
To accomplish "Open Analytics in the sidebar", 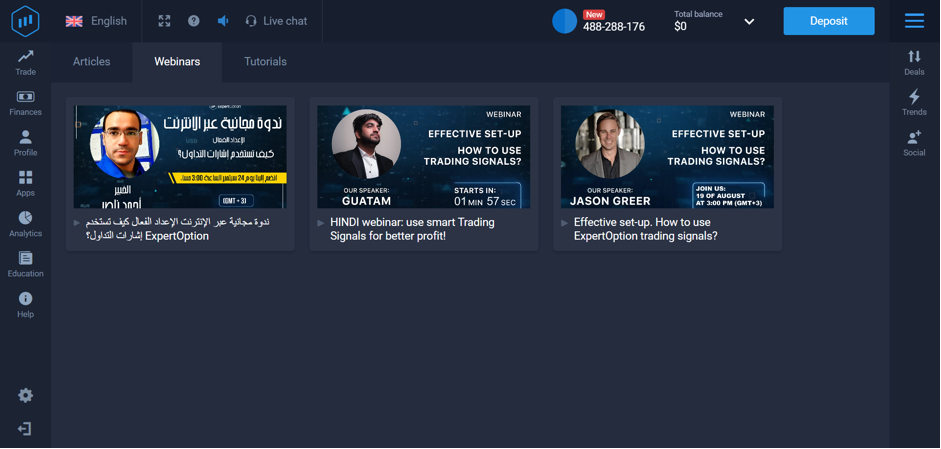I will click(x=25, y=224).
